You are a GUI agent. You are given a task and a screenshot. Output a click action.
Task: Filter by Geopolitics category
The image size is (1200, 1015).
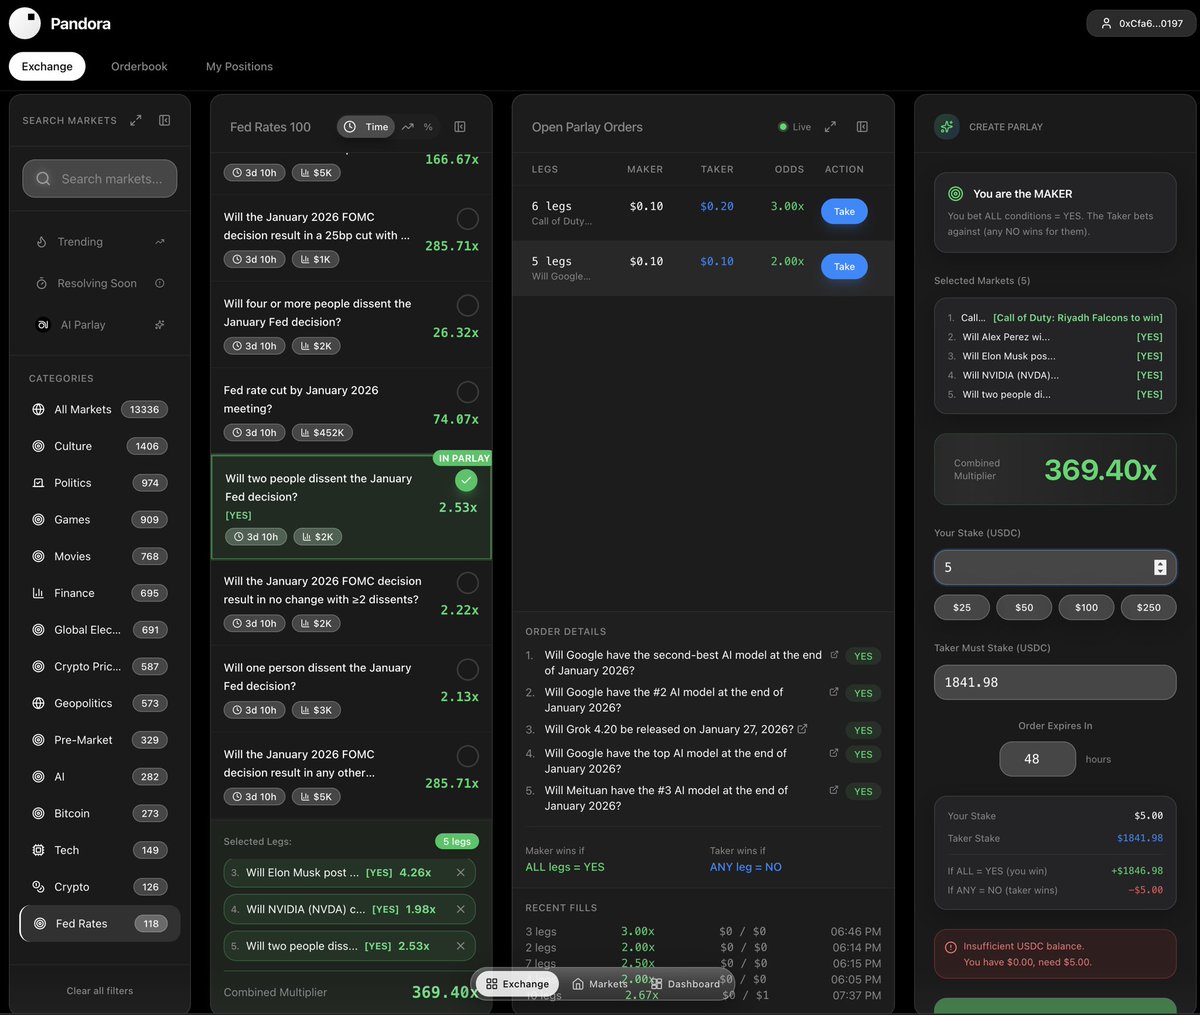click(x=100, y=703)
